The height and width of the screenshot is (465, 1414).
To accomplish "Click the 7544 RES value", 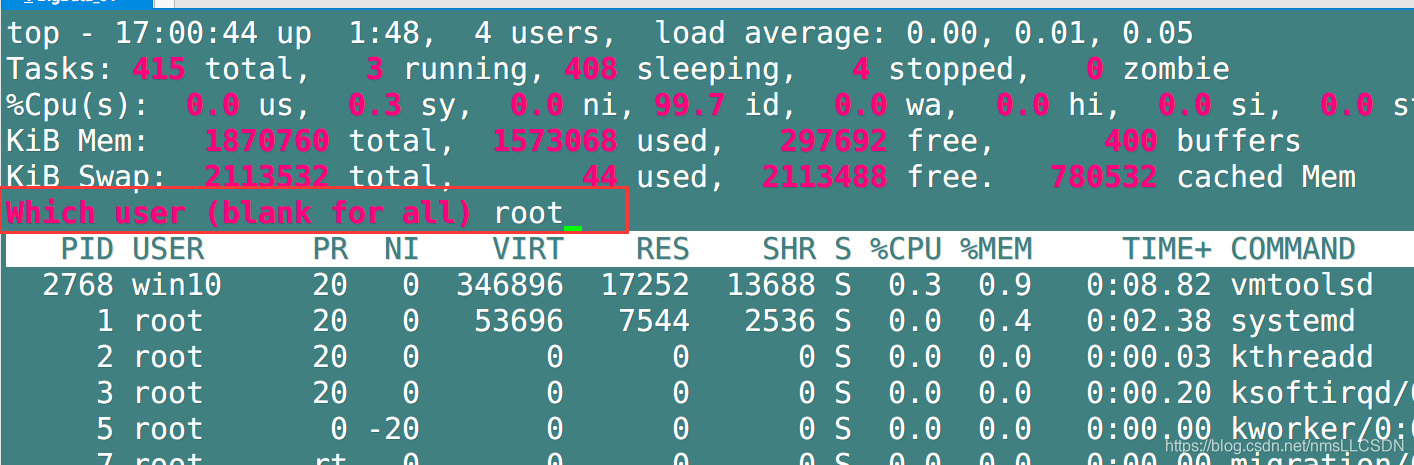I will (x=654, y=321).
